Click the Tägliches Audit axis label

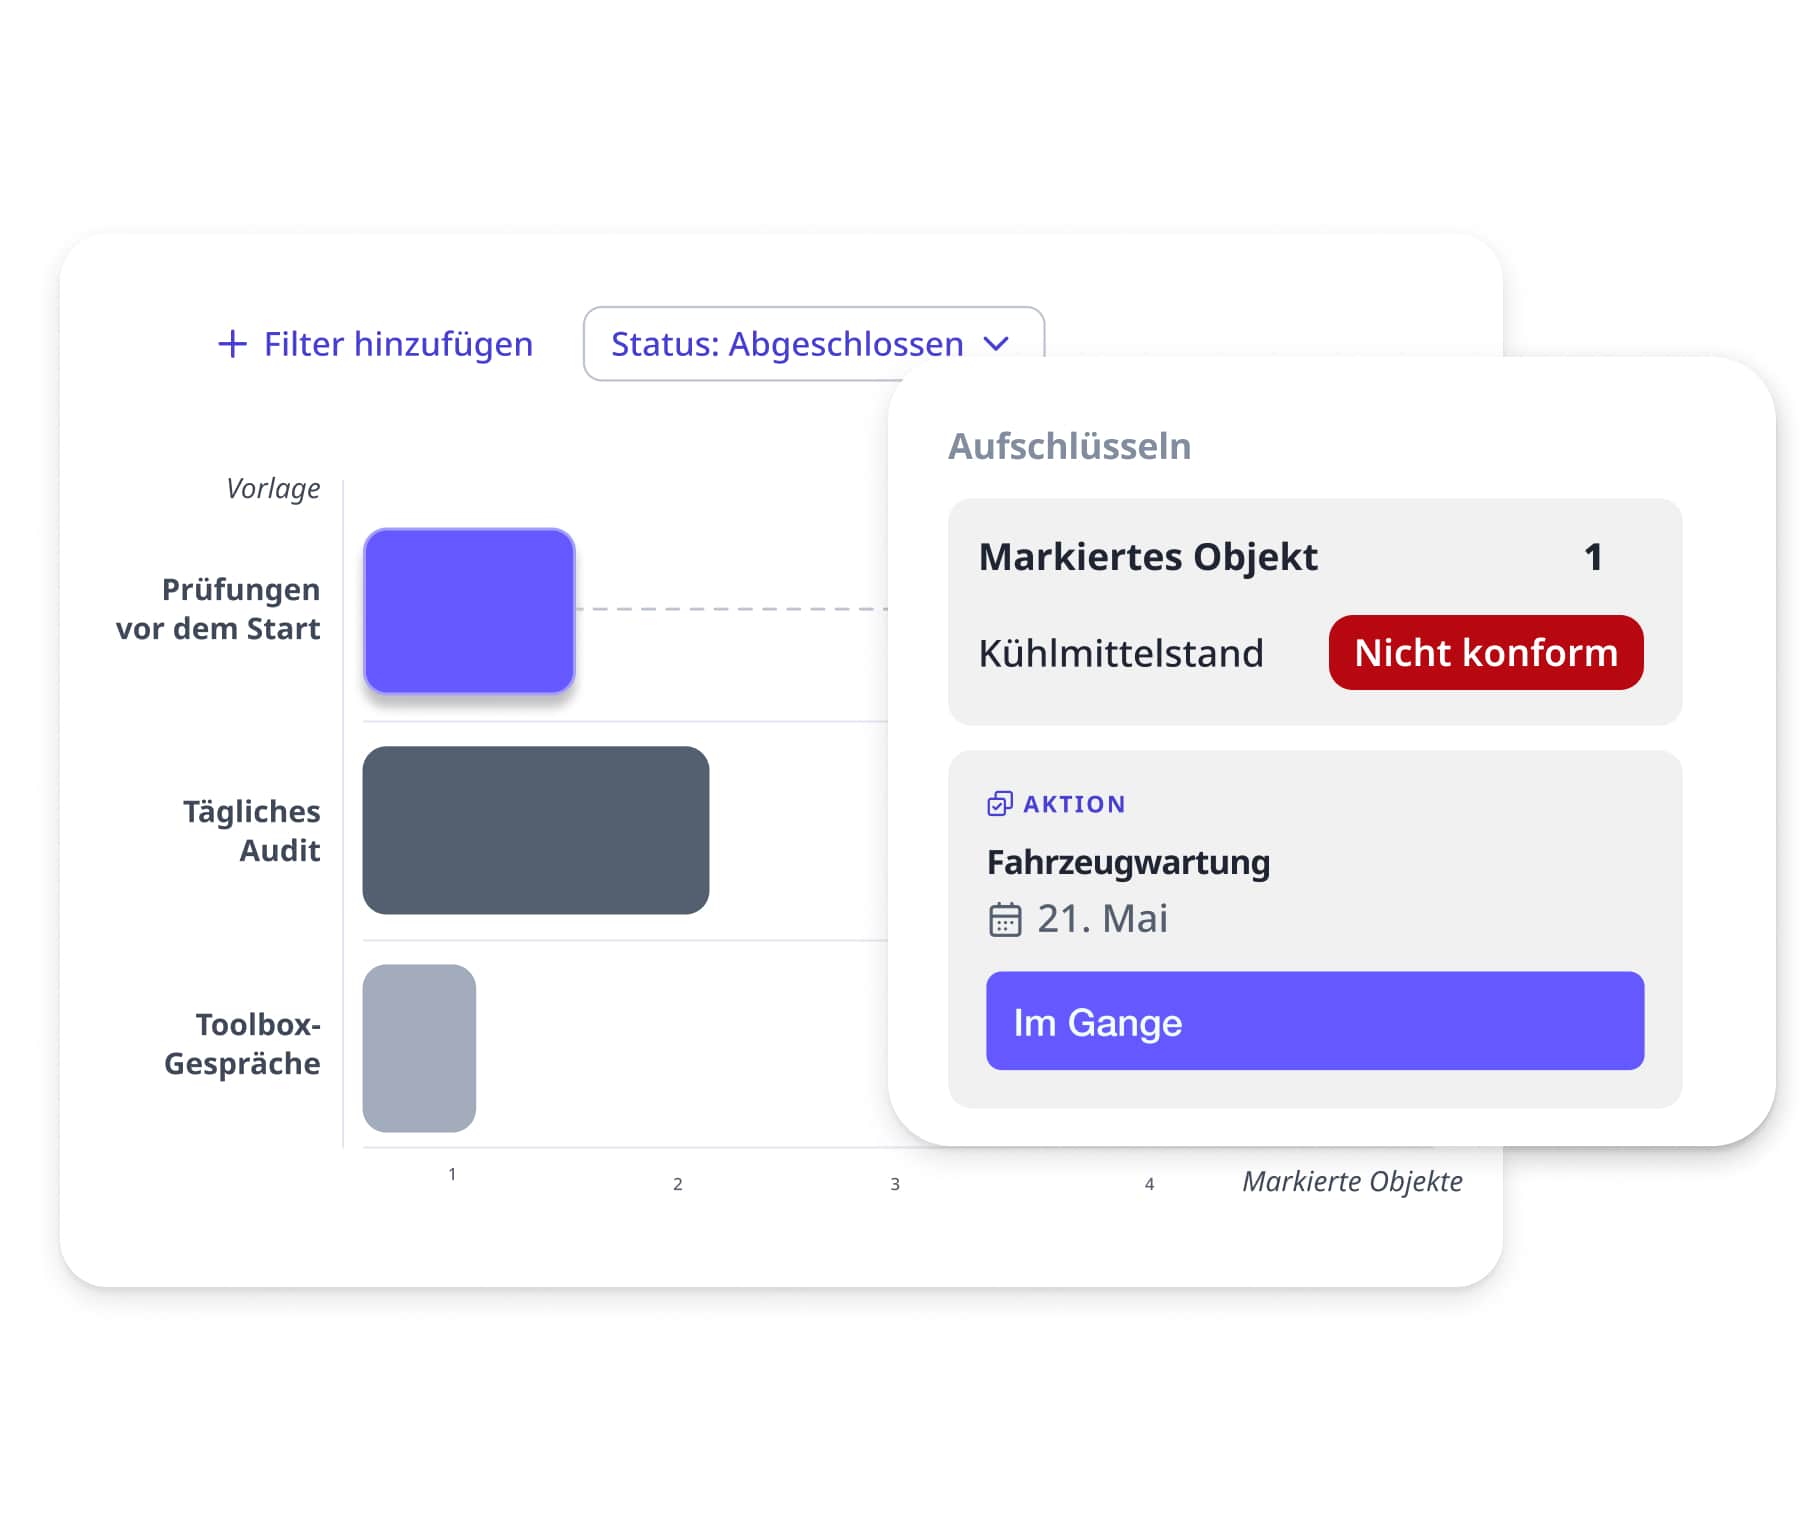[x=252, y=830]
